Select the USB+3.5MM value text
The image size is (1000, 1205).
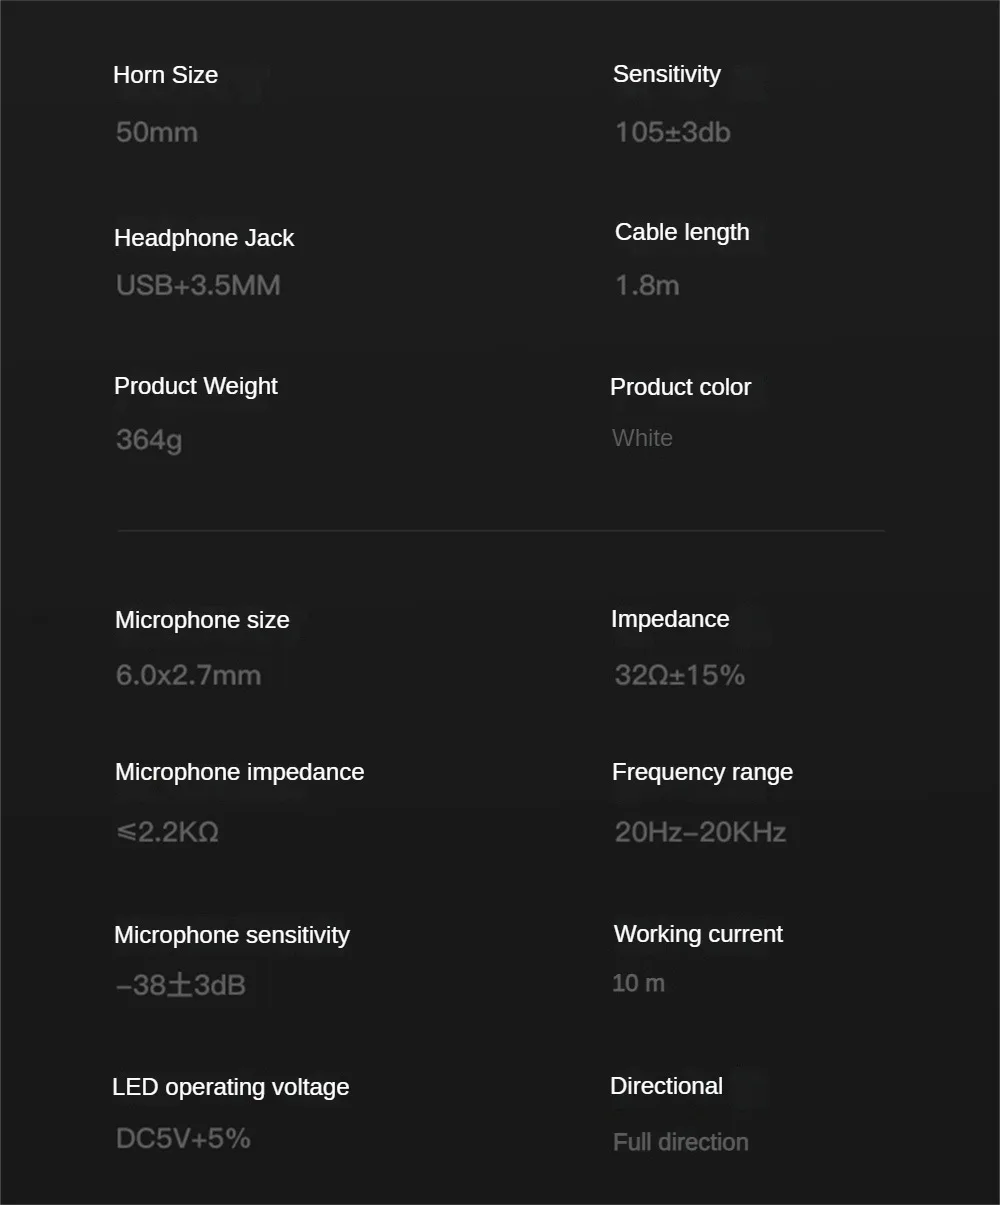pos(198,286)
